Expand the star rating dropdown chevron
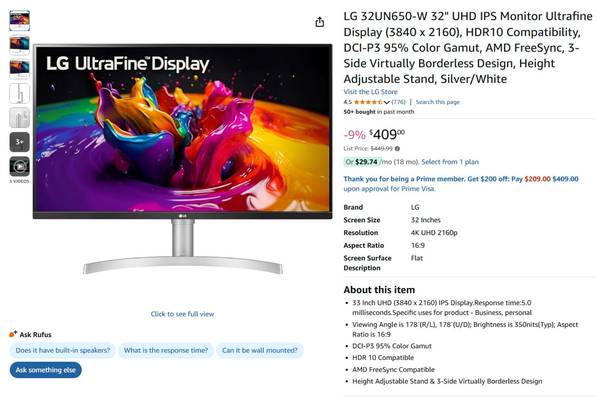Image resolution: width=600 pixels, height=400 pixels. (x=386, y=102)
